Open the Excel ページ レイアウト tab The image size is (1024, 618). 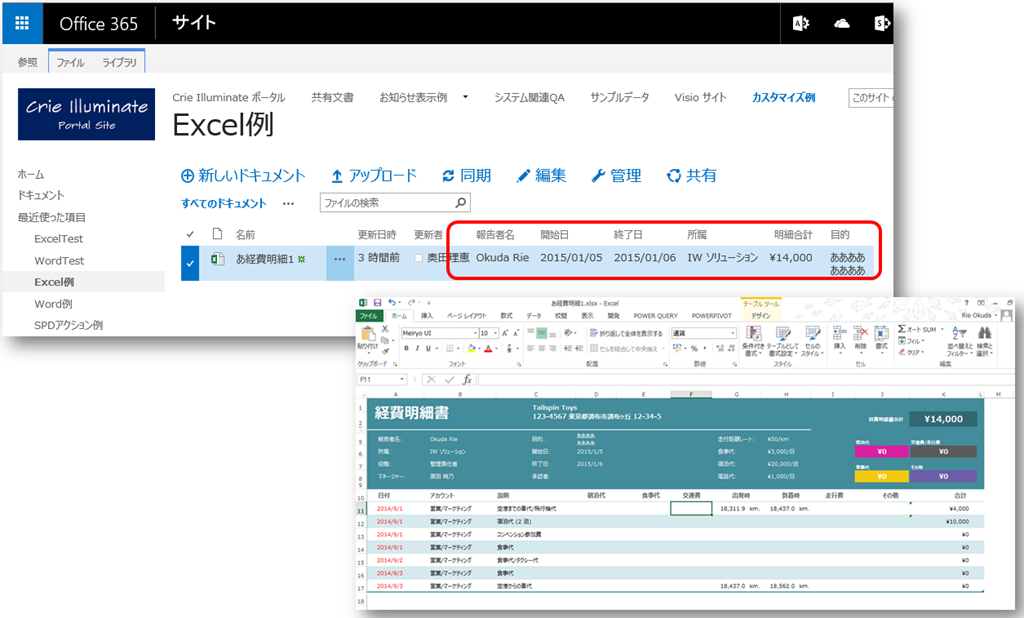coord(466,316)
